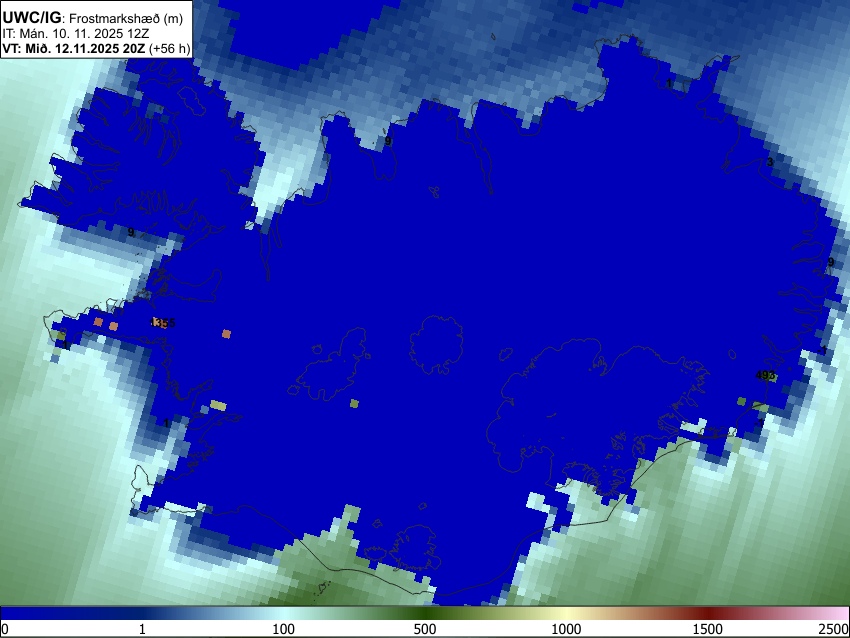Screen dimensions: 850x638
Task: Click the "1000" label on the color scale
Action: click(x=566, y=629)
